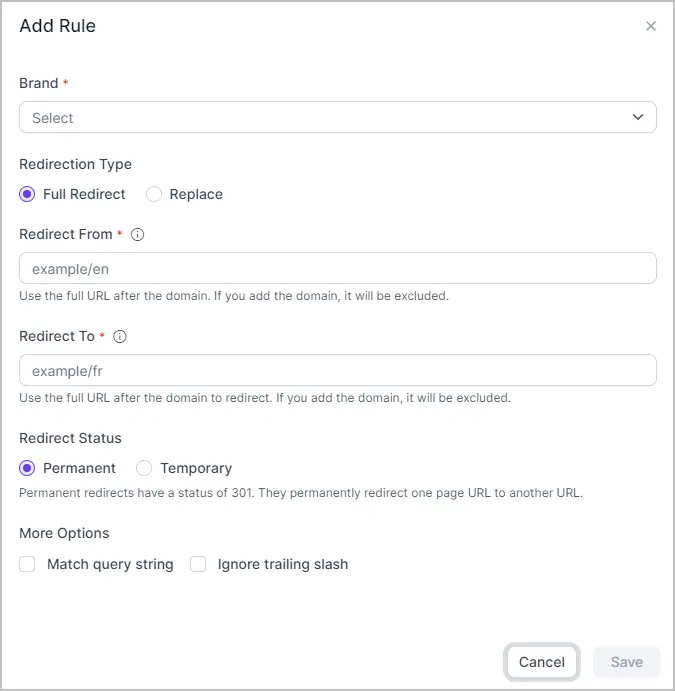Click the More Options heading
Image resolution: width=675 pixels, height=691 pixels.
click(x=64, y=533)
